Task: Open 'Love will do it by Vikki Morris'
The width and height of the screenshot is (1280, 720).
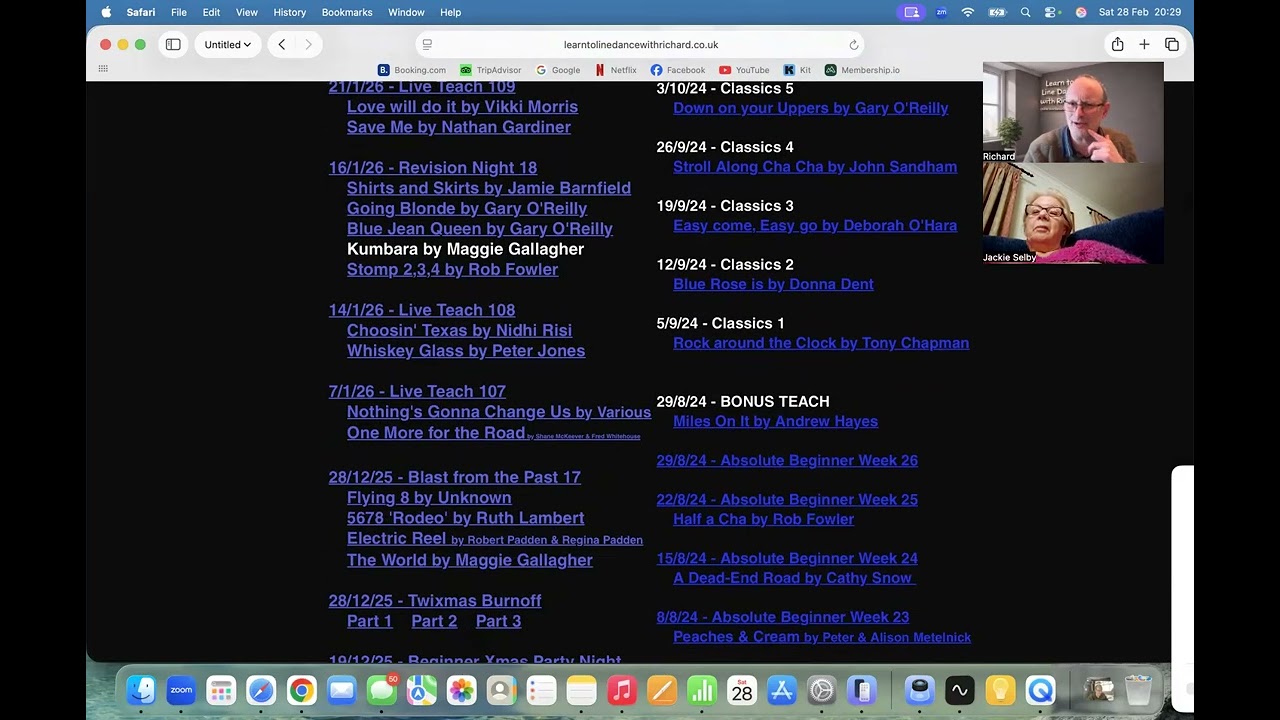Action: pyautogui.click(x=462, y=107)
